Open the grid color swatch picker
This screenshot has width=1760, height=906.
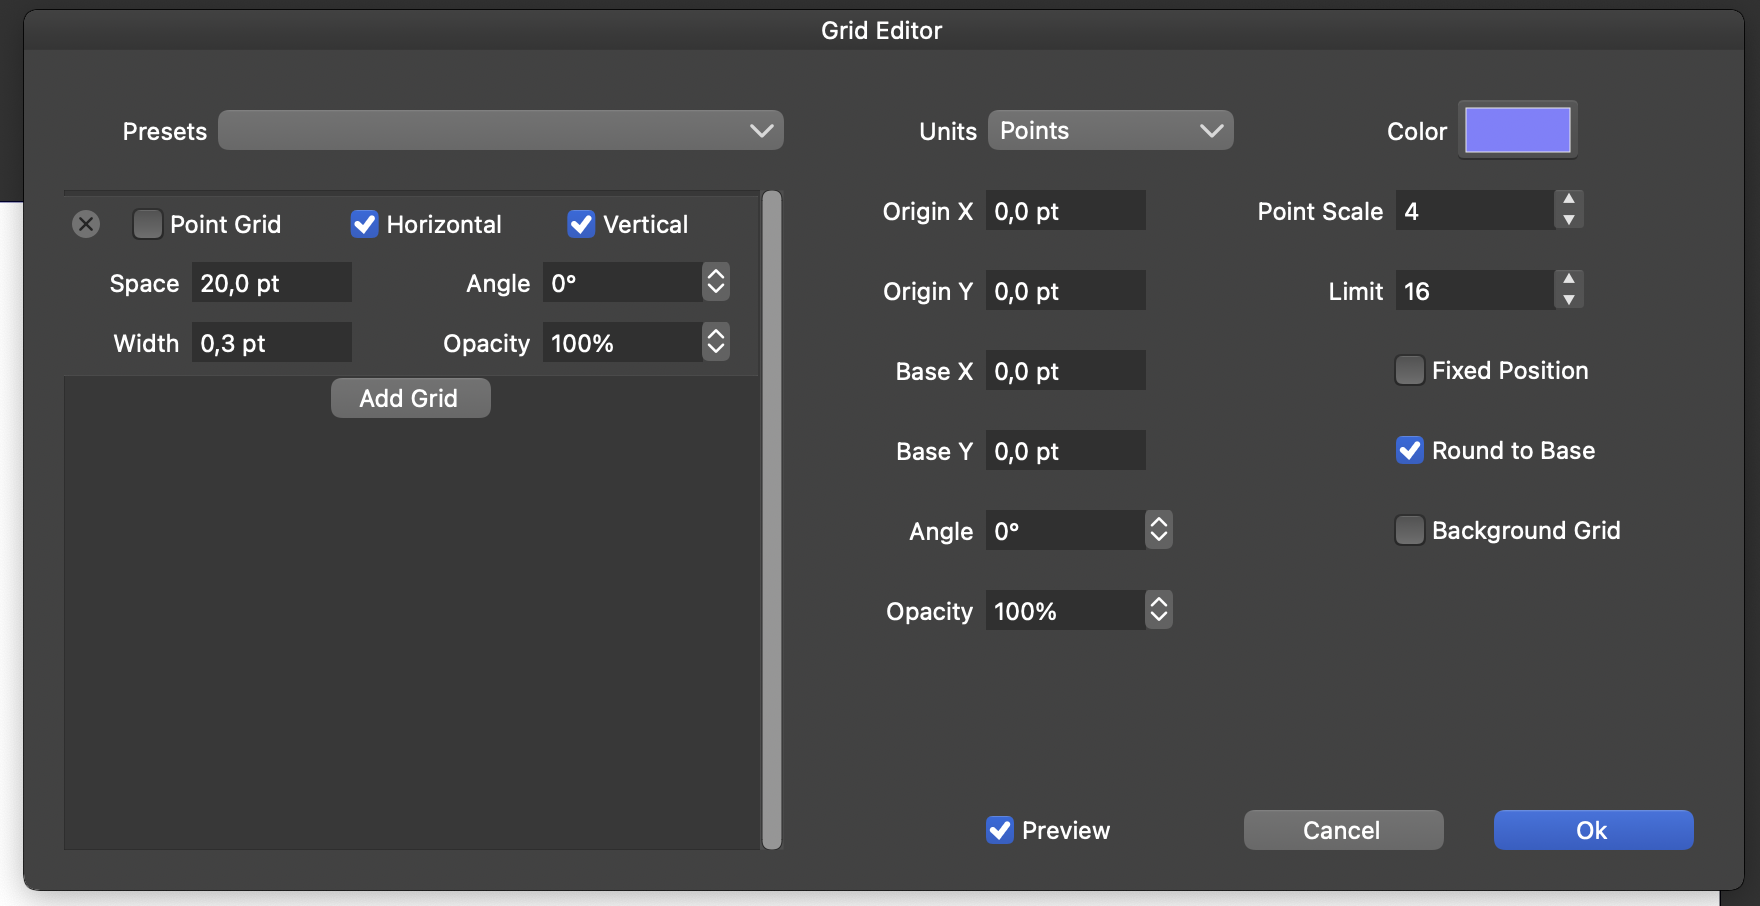[1517, 130]
